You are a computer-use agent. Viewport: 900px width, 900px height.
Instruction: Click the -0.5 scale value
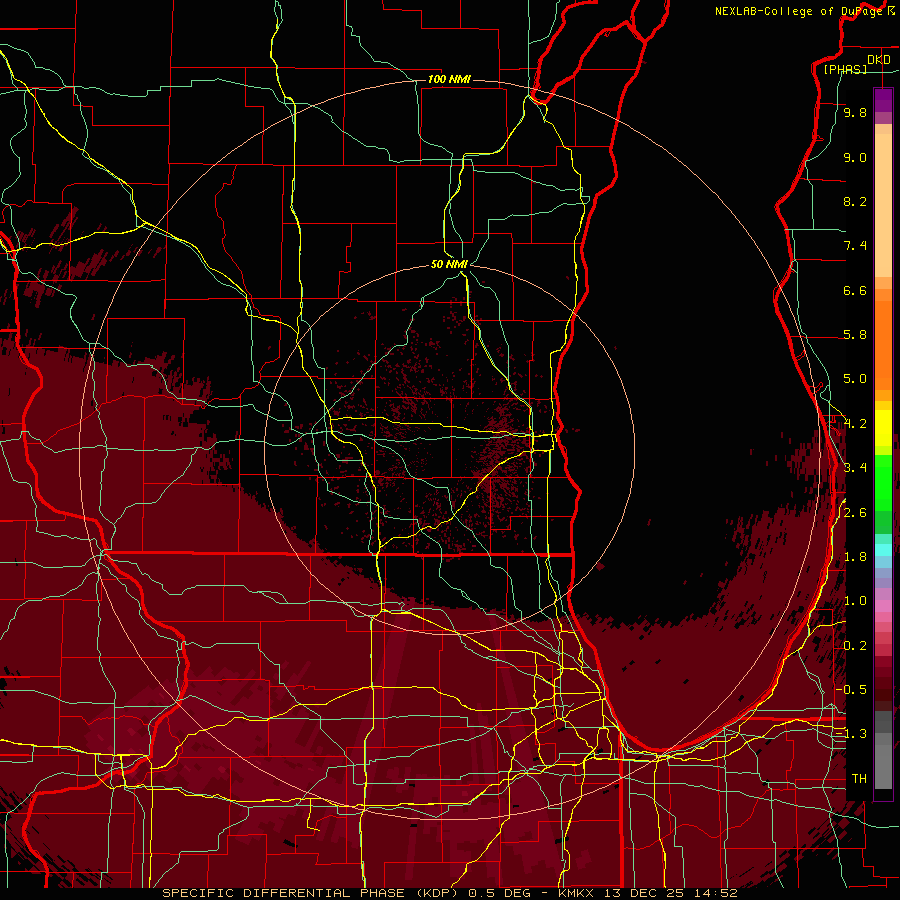click(x=851, y=690)
